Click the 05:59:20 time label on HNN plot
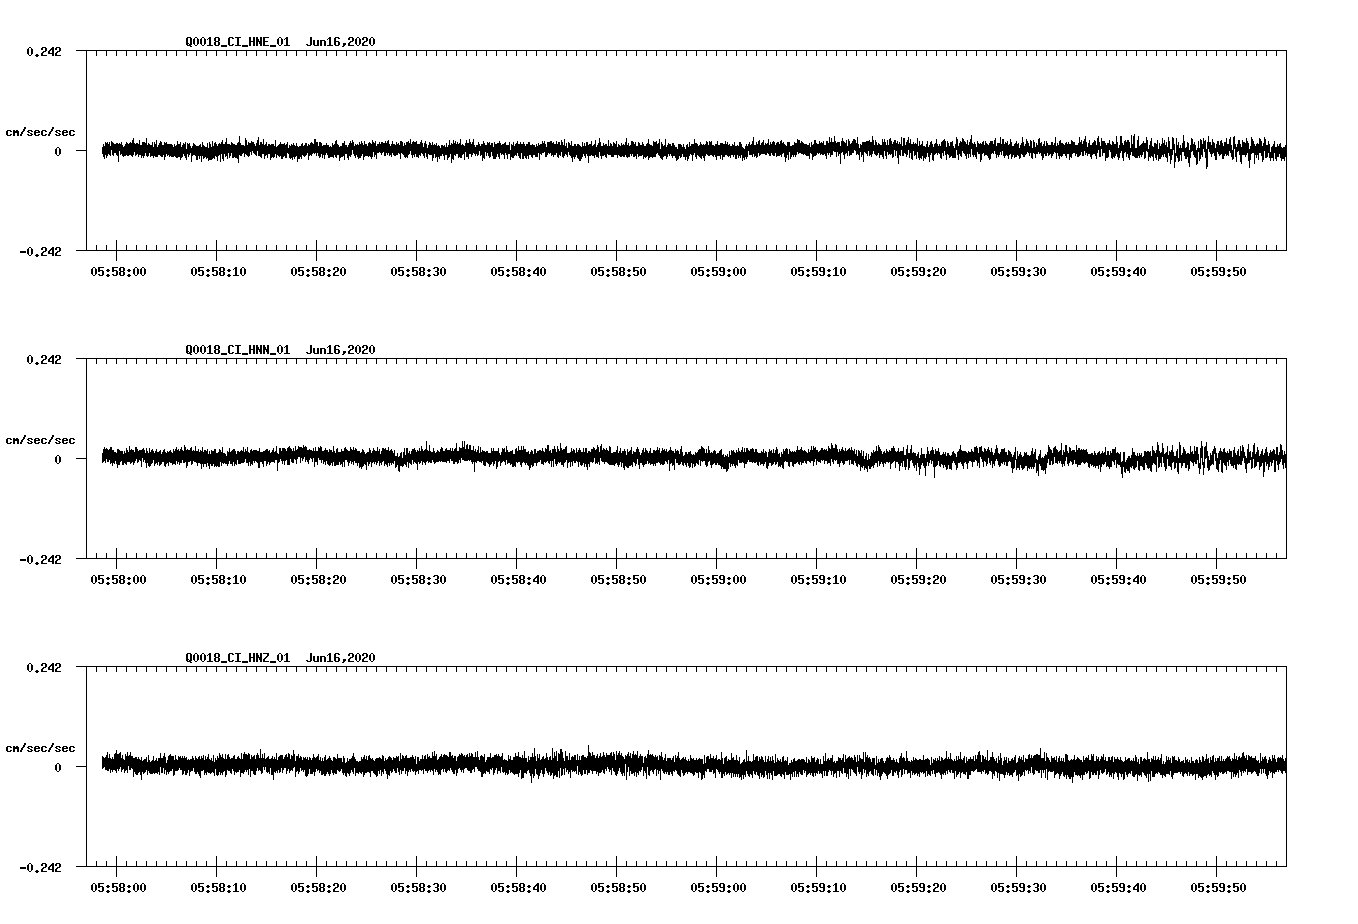The height and width of the screenshot is (924, 1358). point(918,580)
